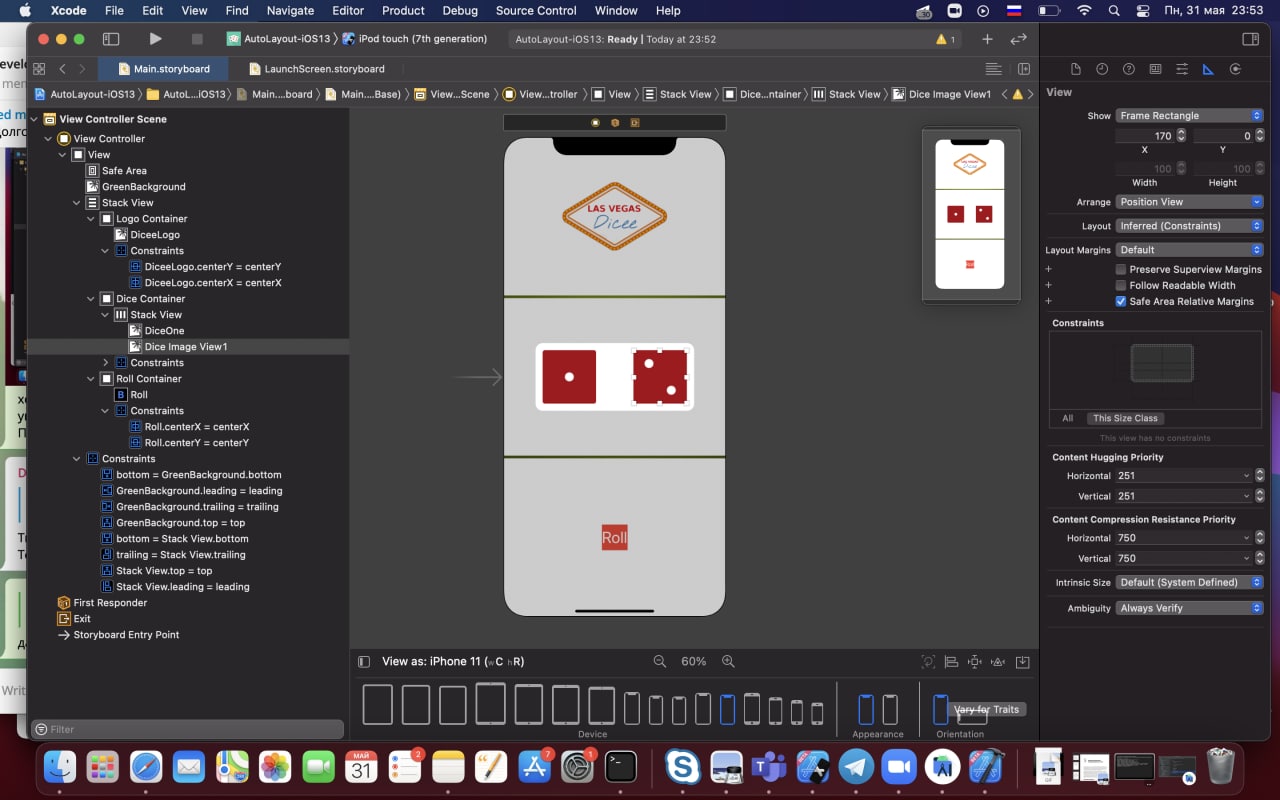Click the Update Frames button
Viewport: 1280px width, 800px height.
929,662
